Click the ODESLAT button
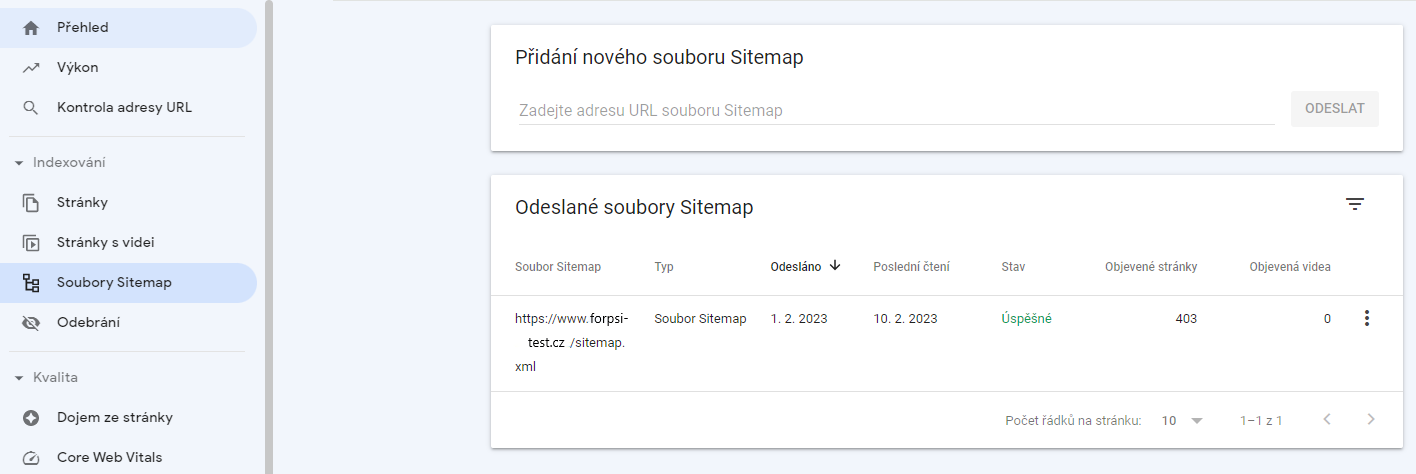This screenshot has width=1416, height=474. tap(1334, 109)
